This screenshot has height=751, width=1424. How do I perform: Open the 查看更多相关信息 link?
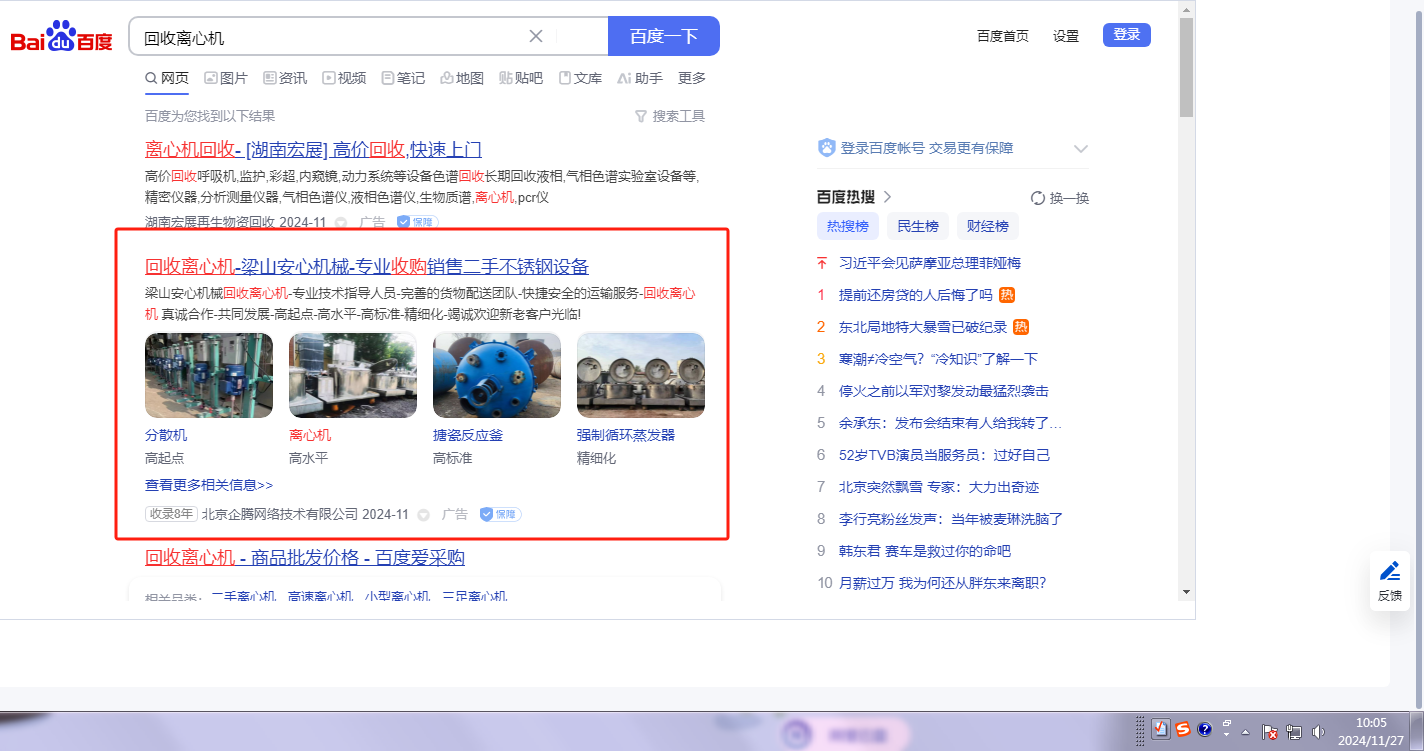[209, 485]
